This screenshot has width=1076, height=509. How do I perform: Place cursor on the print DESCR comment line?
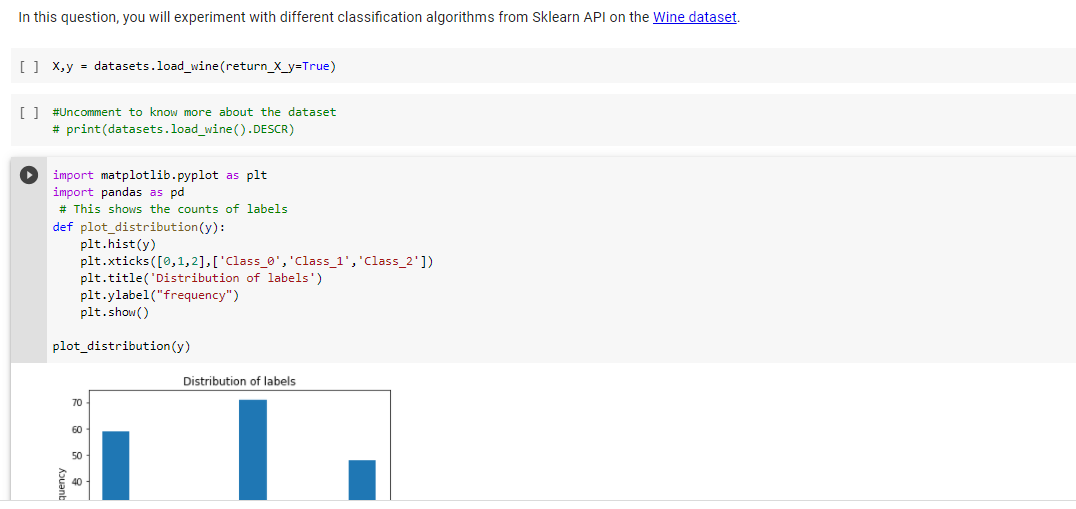click(x=173, y=129)
